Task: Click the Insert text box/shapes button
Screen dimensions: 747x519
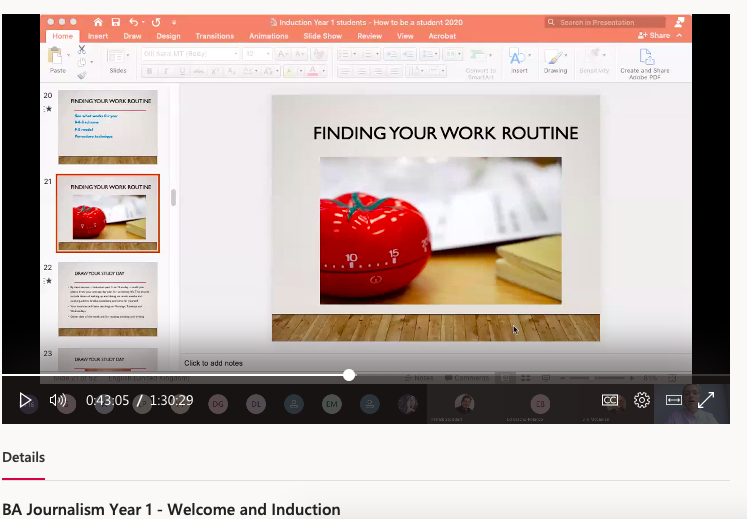Action: [x=519, y=61]
